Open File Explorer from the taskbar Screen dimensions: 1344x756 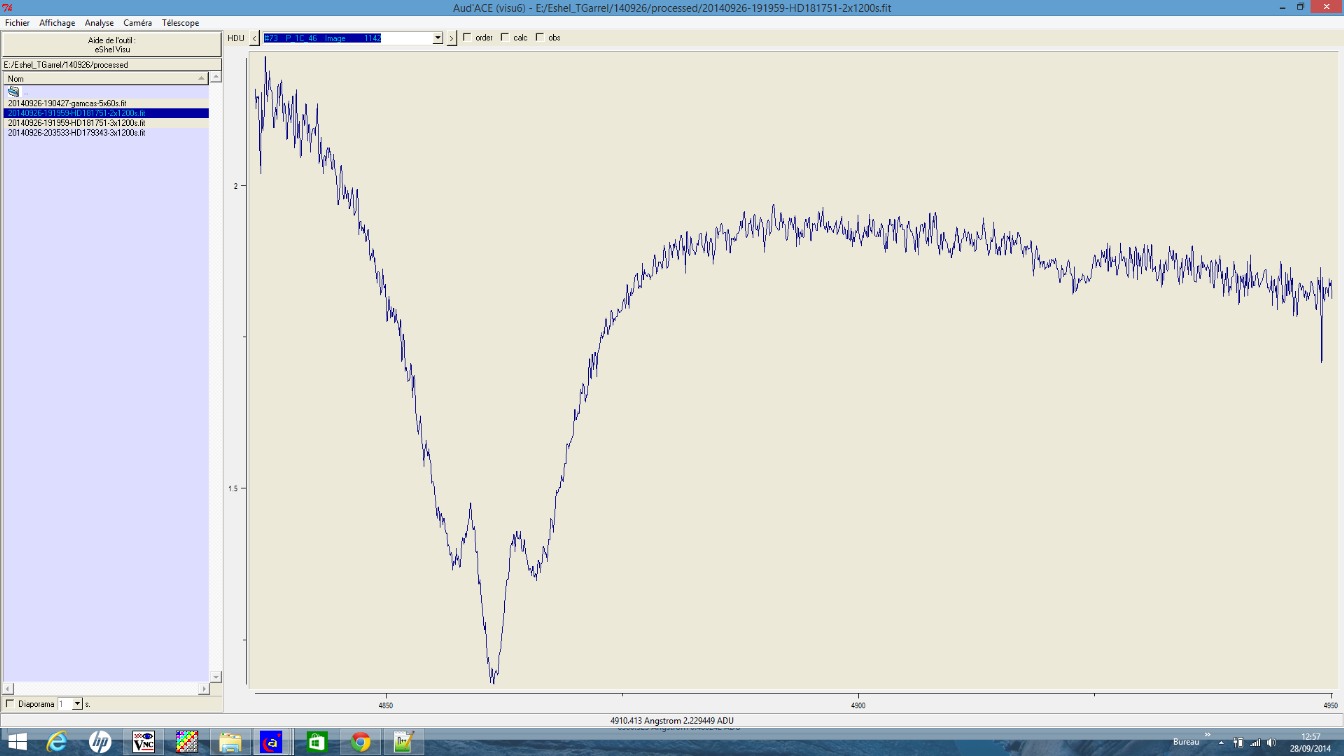[x=230, y=742]
